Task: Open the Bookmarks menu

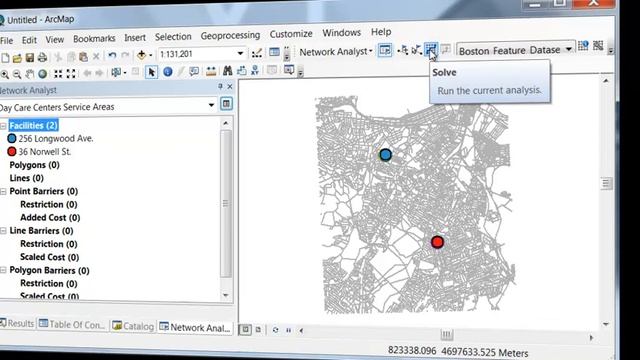Action: pos(94,38)
